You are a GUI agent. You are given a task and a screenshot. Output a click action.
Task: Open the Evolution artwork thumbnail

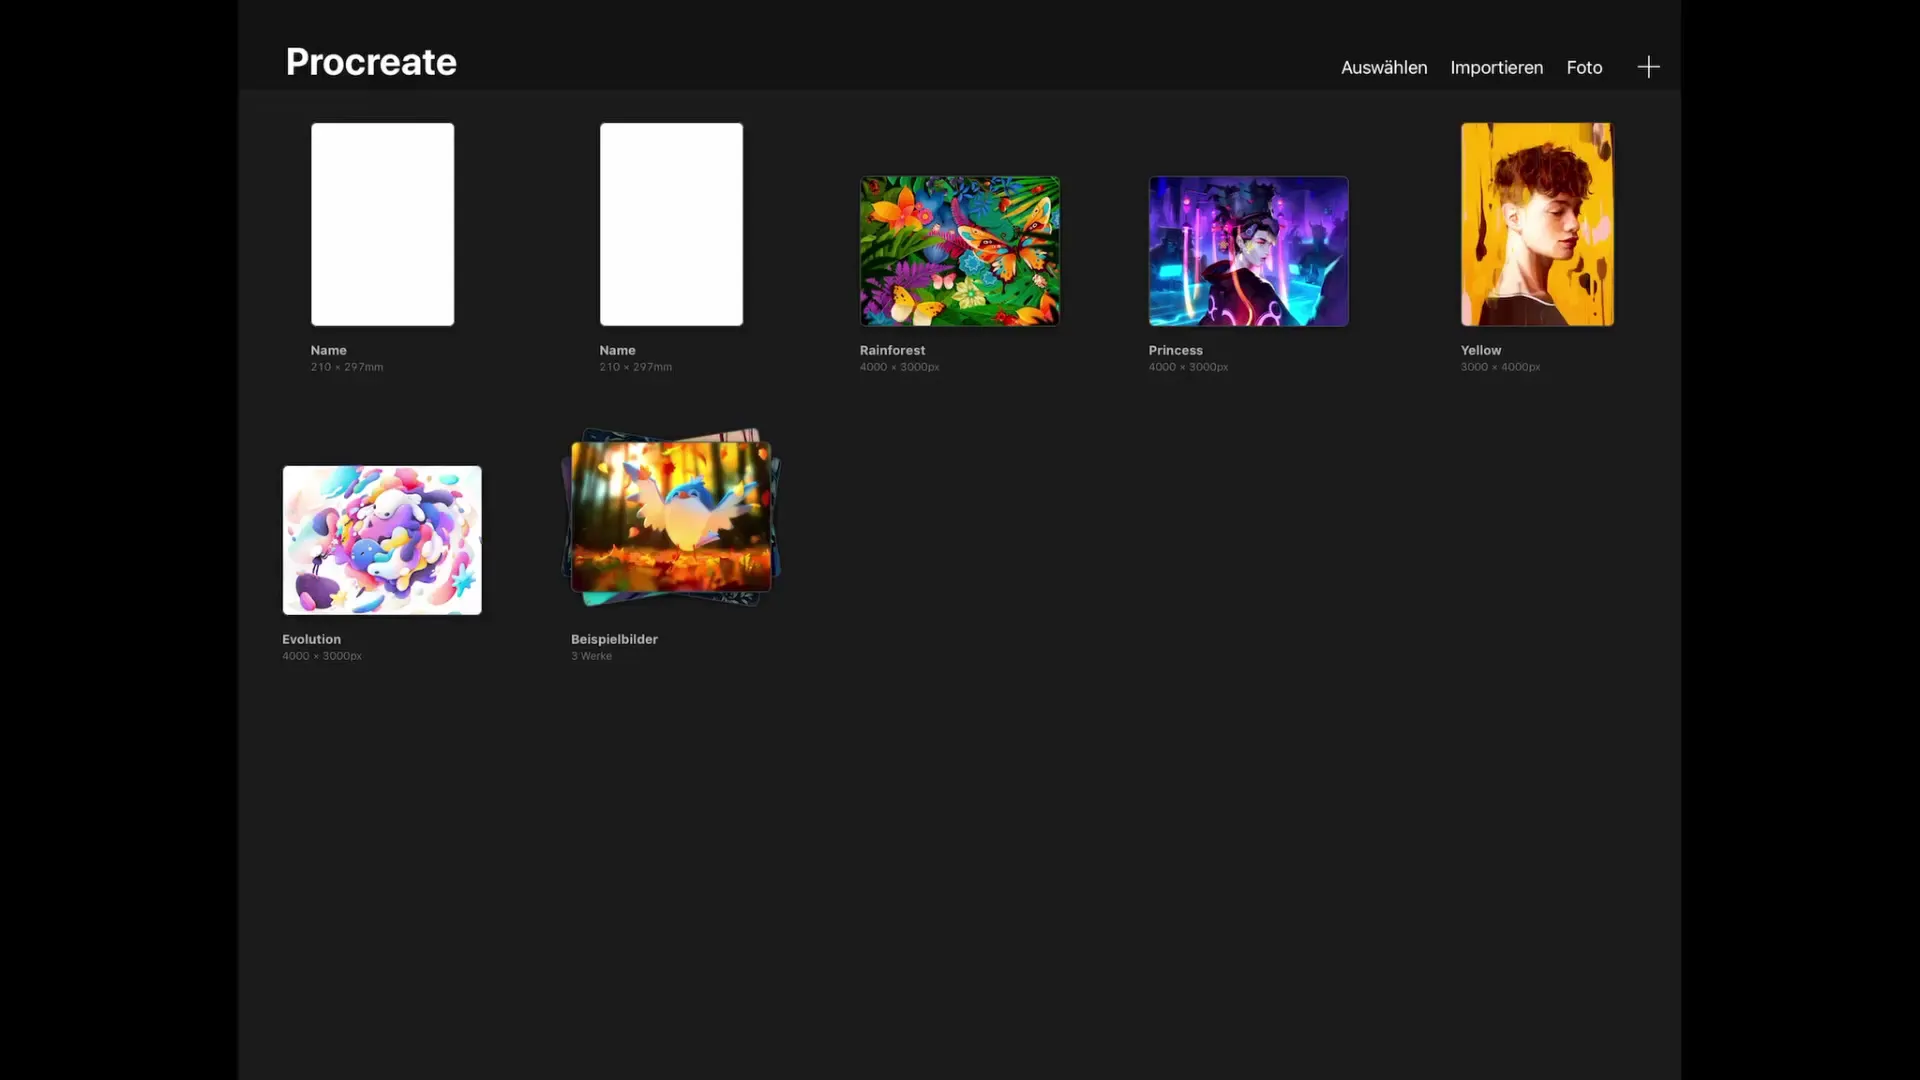click(x=382, y=540)
